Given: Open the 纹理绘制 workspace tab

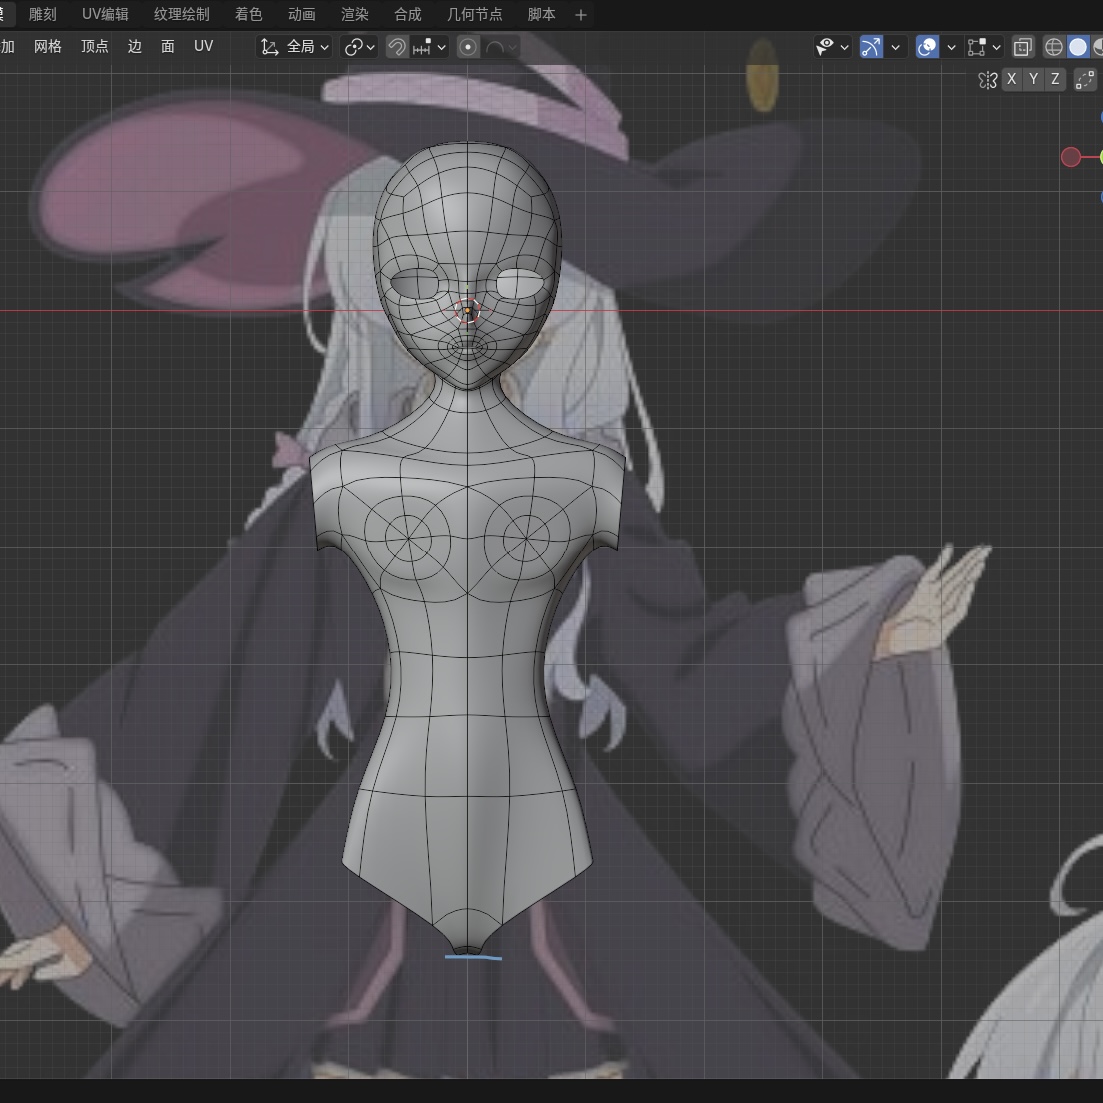Looking at the screenshot, I should (181, 14).
